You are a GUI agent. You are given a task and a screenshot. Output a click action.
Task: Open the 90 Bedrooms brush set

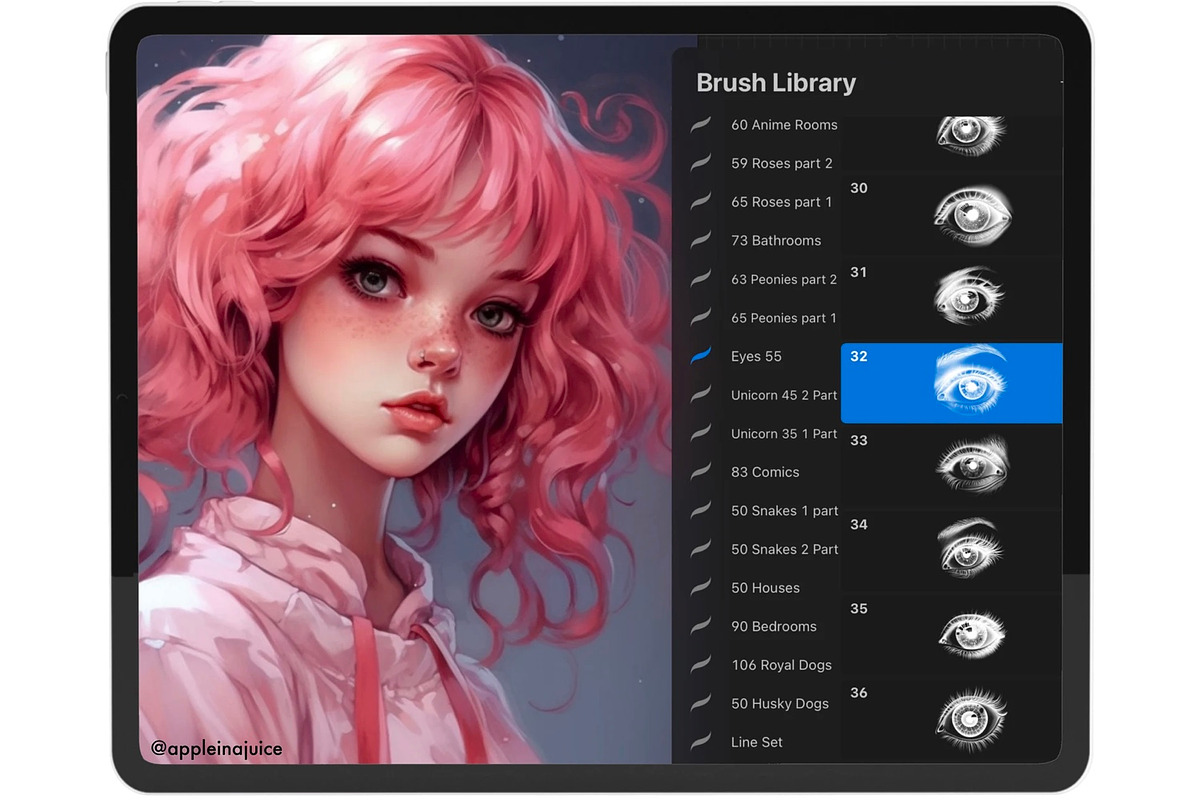773,626
